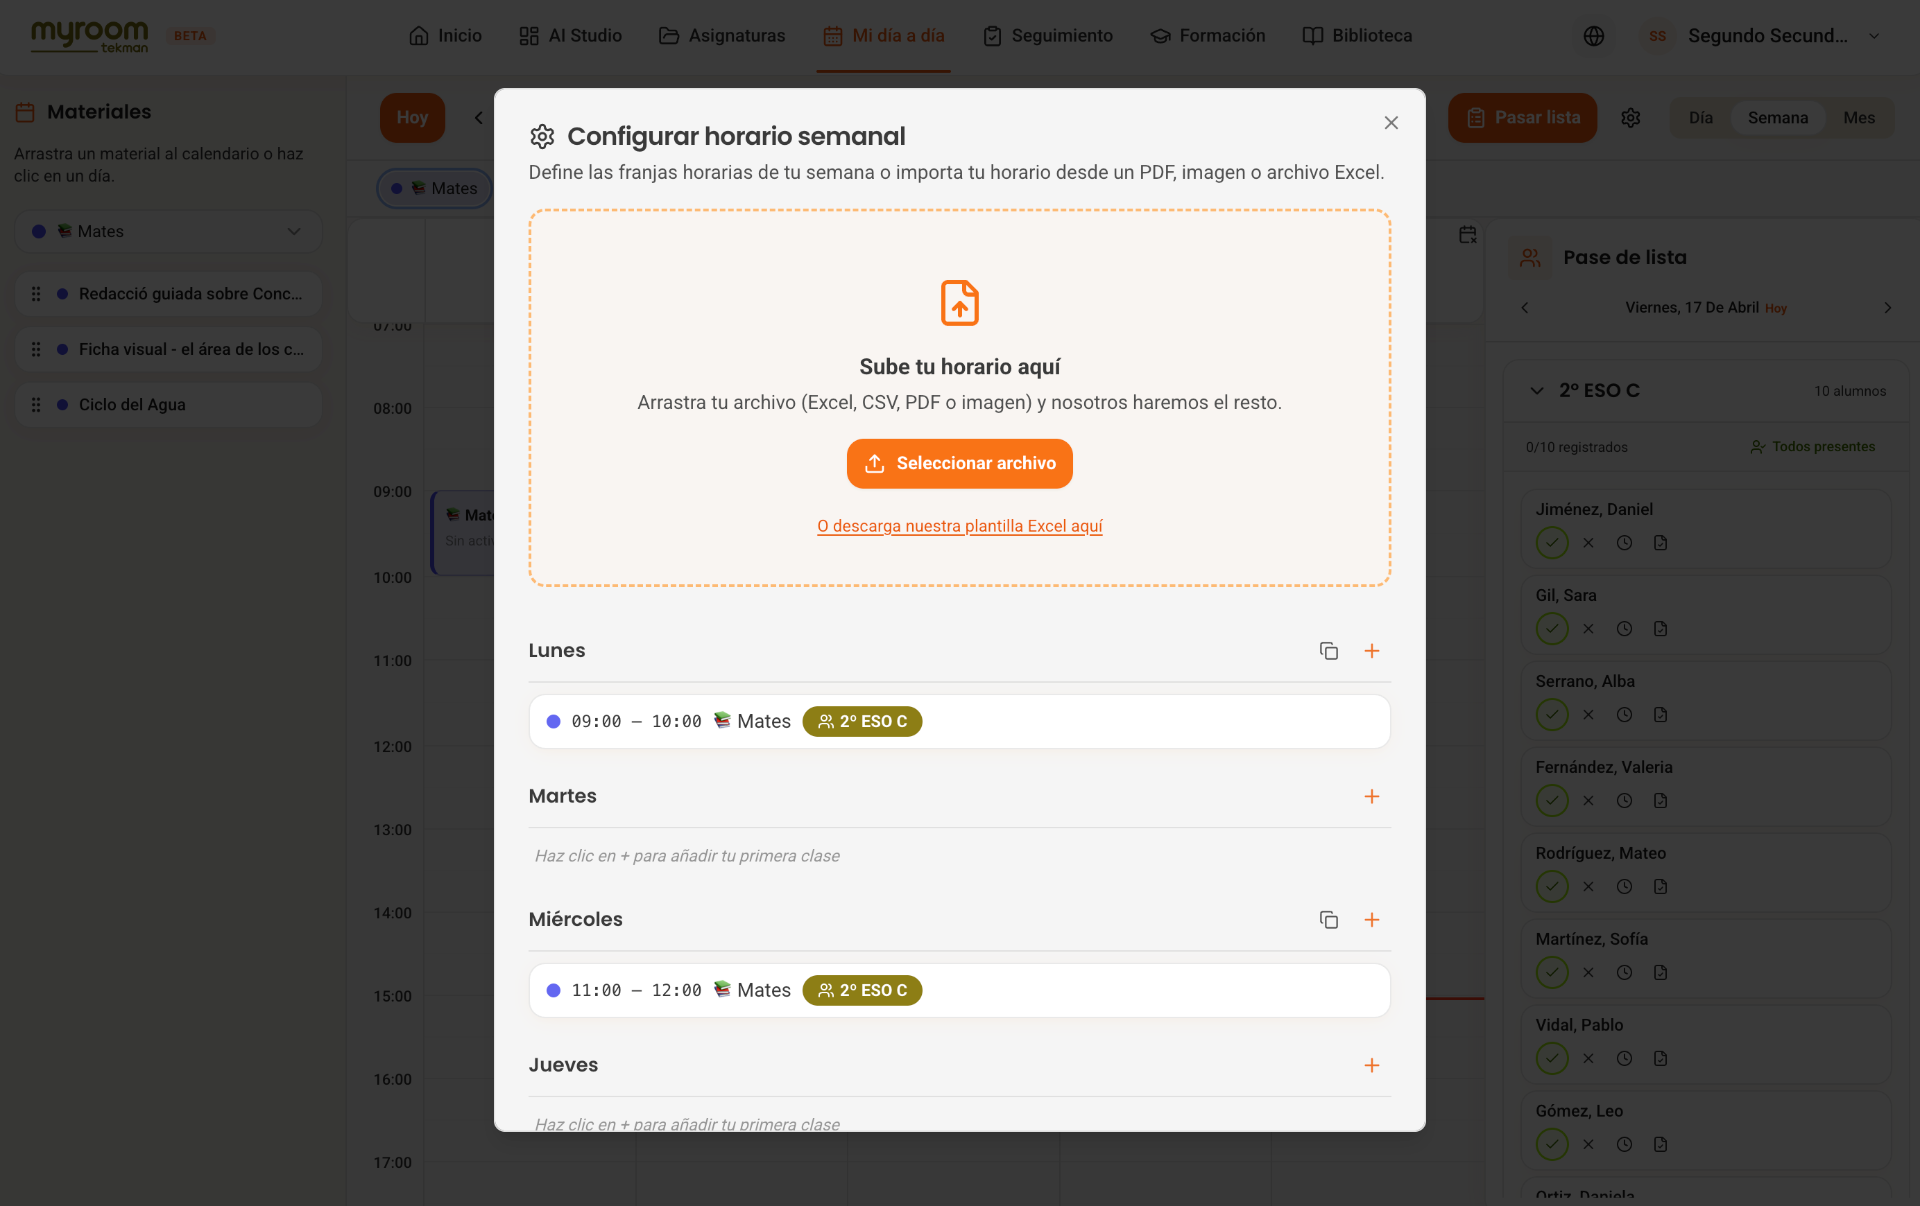Image resolution: width=1920 pixels, height=1206 pixels.
Task: Click the upload file icon in dropzone
Action: pyautogui.click(x=960, y=303)
